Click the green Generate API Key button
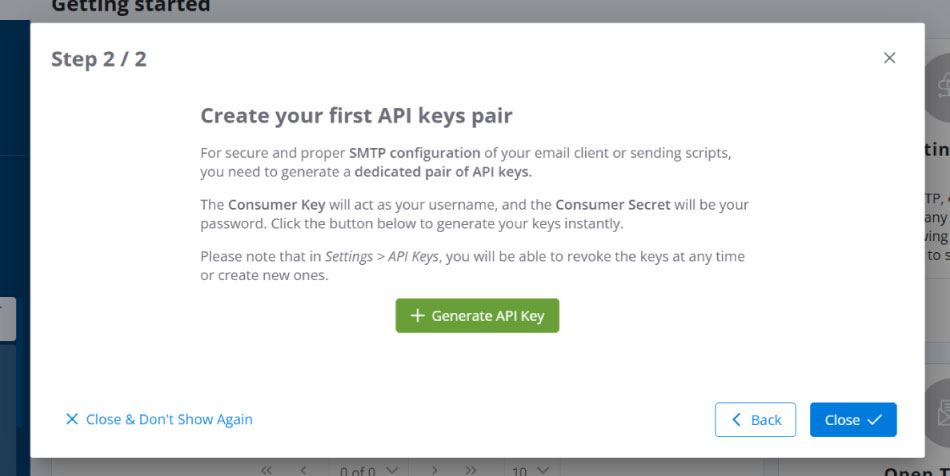The width and height of the screenshot is (950, 476). (x=477, y=316)
